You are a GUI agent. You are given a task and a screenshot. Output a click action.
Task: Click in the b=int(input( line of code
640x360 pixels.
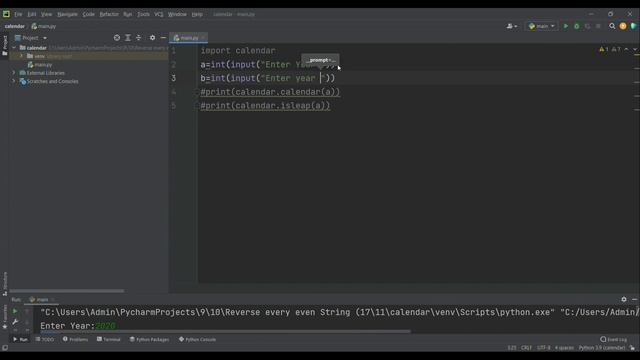(x=267, y=78)
